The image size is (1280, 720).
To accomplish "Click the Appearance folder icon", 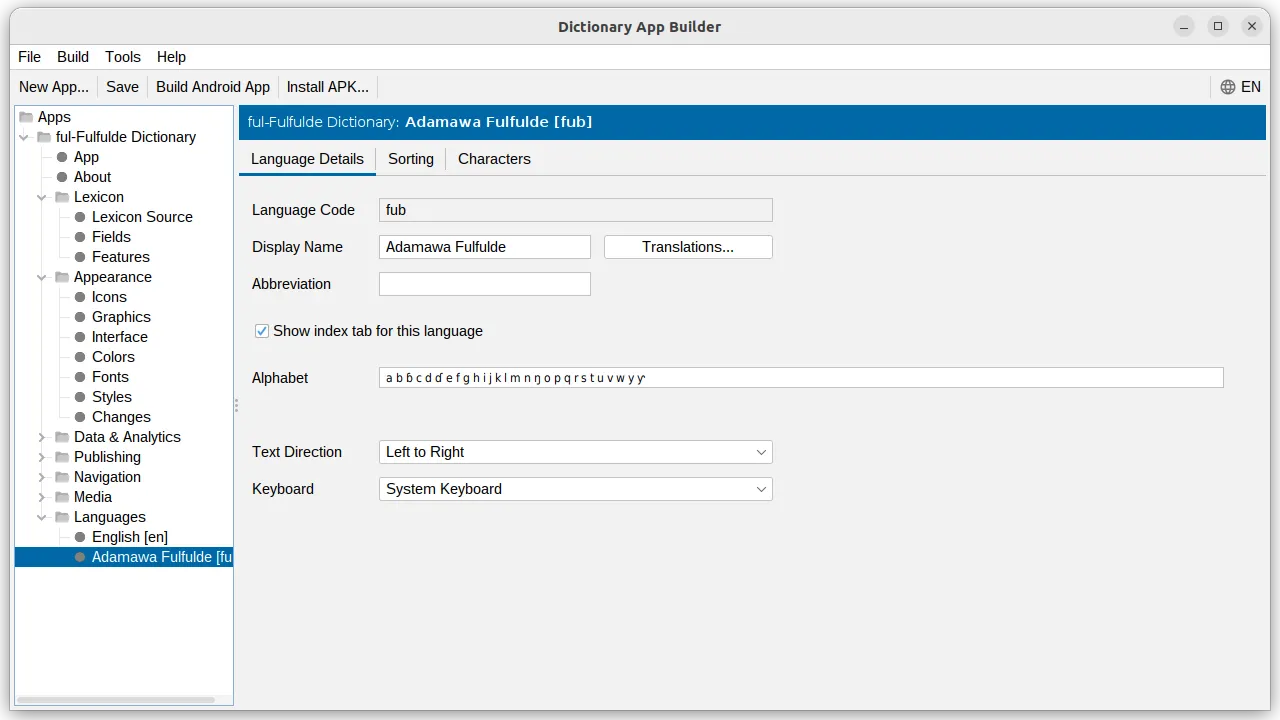I will click(62, 277).
